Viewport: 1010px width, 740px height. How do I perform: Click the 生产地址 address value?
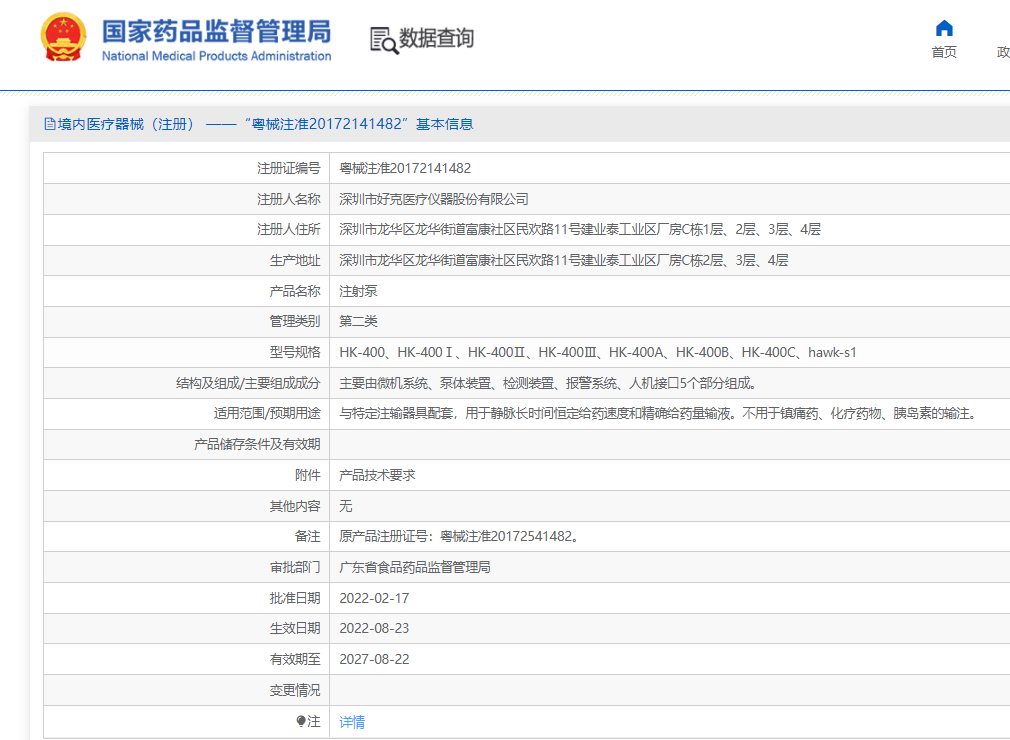tap(564, 260)
